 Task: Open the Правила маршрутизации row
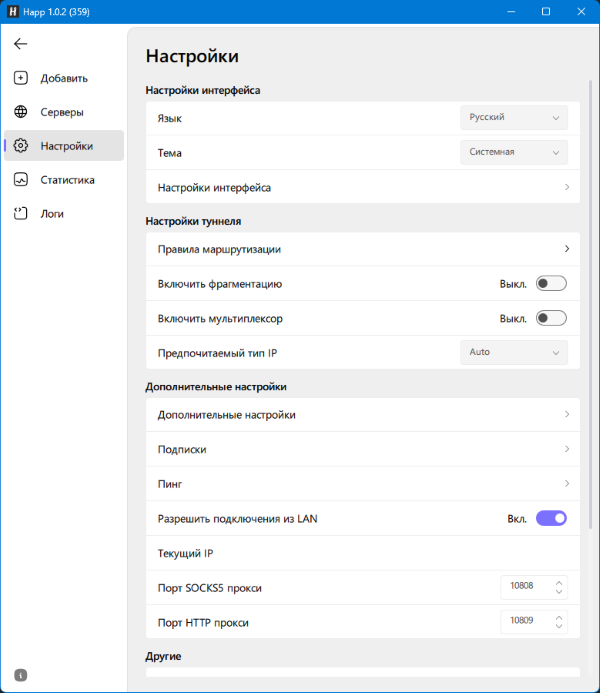click(362, 249)
